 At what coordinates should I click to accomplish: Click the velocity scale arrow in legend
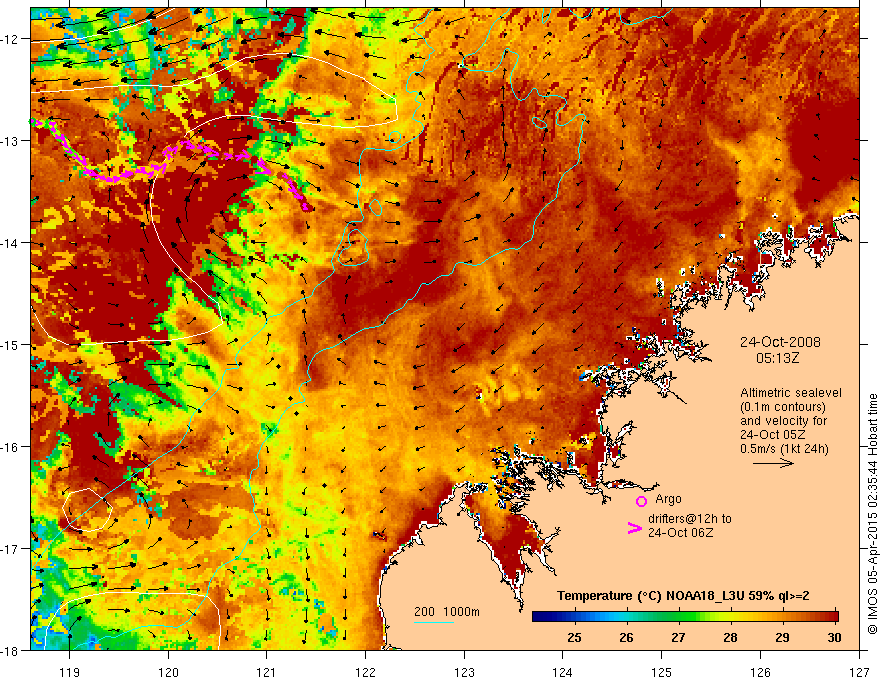773,463
